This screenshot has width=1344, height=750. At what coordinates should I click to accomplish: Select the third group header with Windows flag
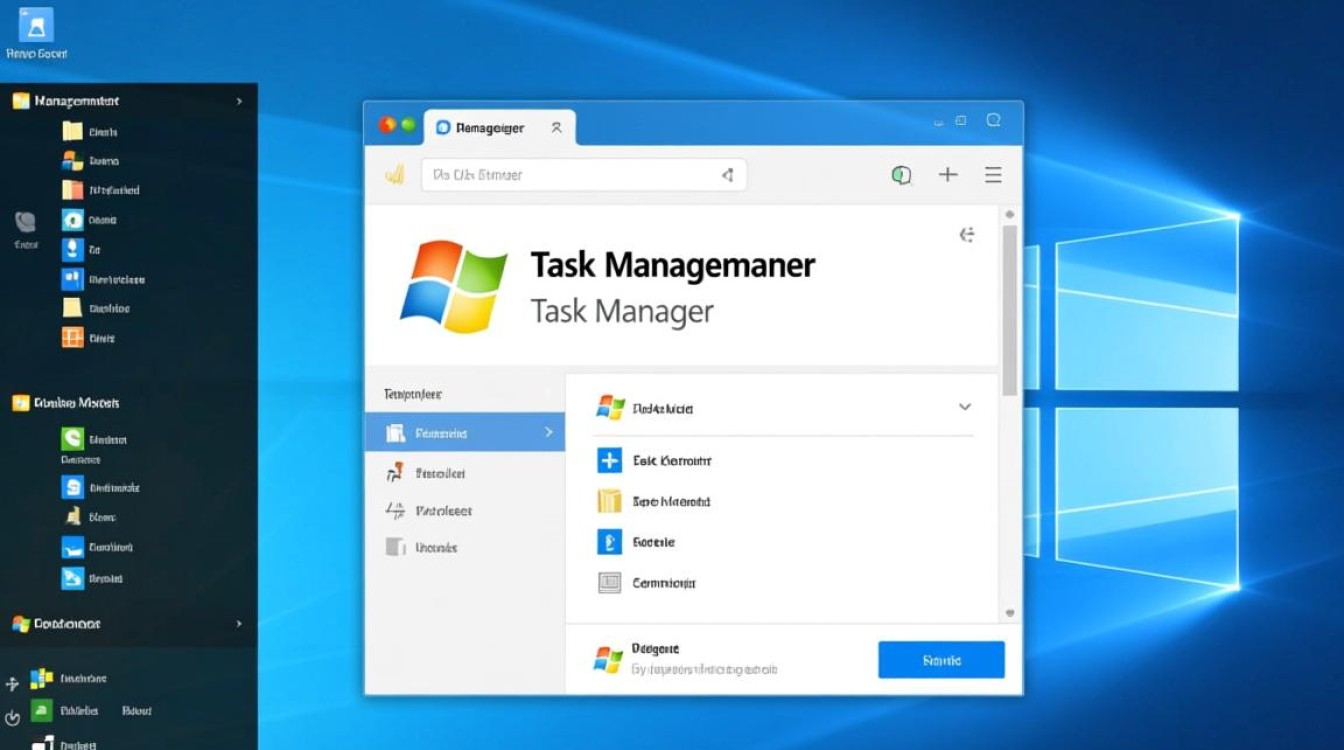coord(128,624)
